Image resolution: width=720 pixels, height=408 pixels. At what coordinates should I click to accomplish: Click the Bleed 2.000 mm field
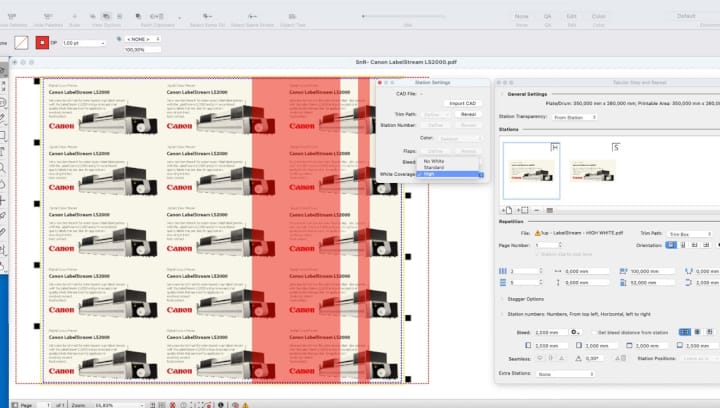[x=551, y=332]
